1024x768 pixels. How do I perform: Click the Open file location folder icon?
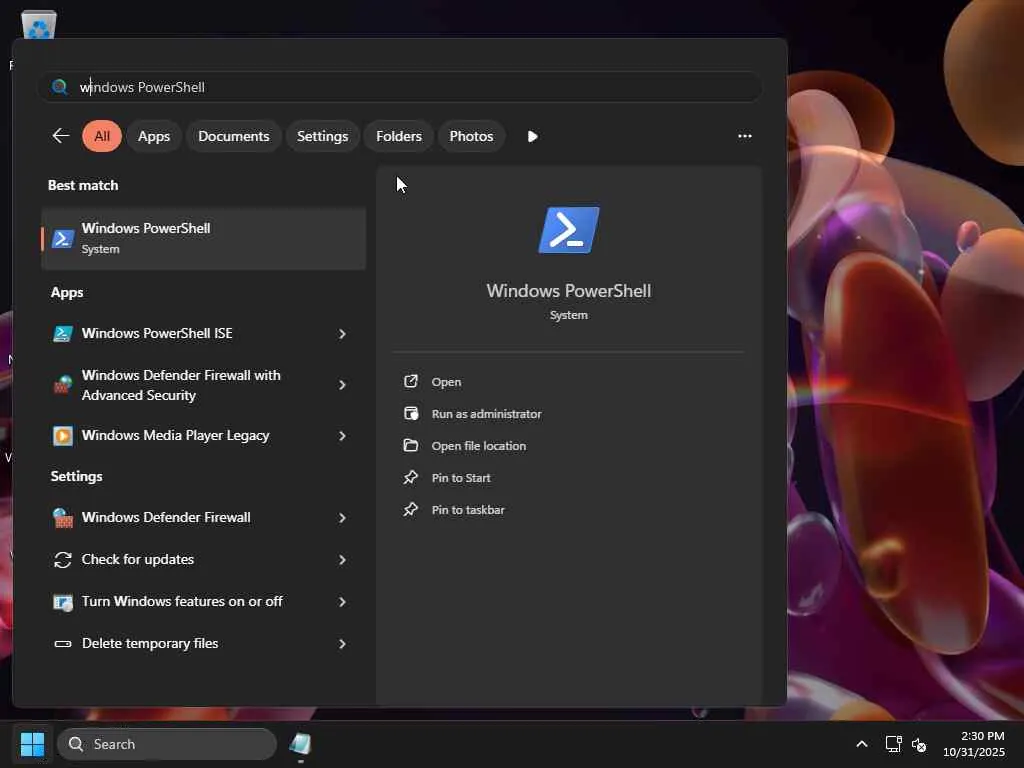[411, 445]
